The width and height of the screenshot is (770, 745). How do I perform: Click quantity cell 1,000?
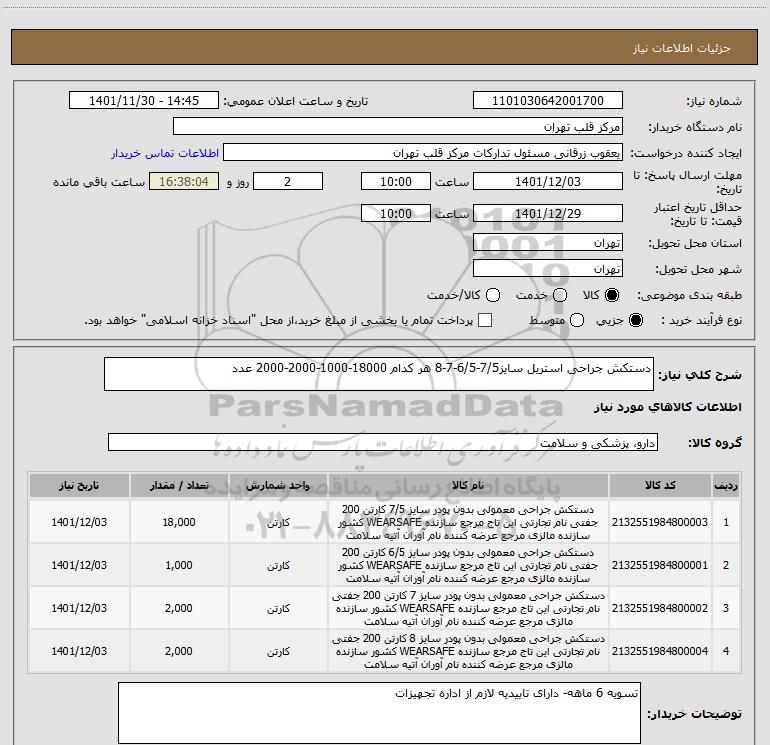(x=179, y=565)
